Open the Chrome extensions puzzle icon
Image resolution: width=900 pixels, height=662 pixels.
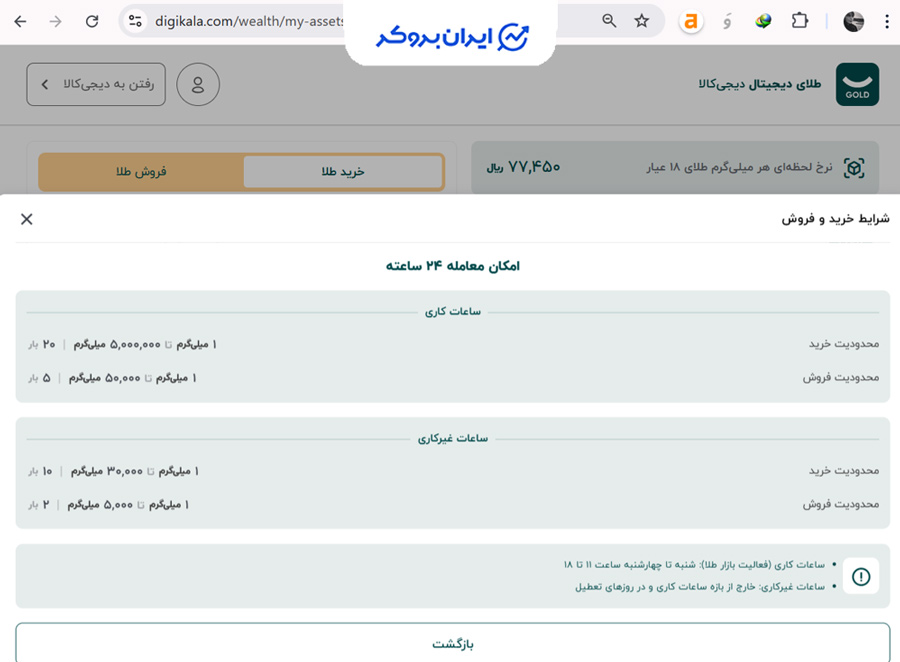click(799, 20)
